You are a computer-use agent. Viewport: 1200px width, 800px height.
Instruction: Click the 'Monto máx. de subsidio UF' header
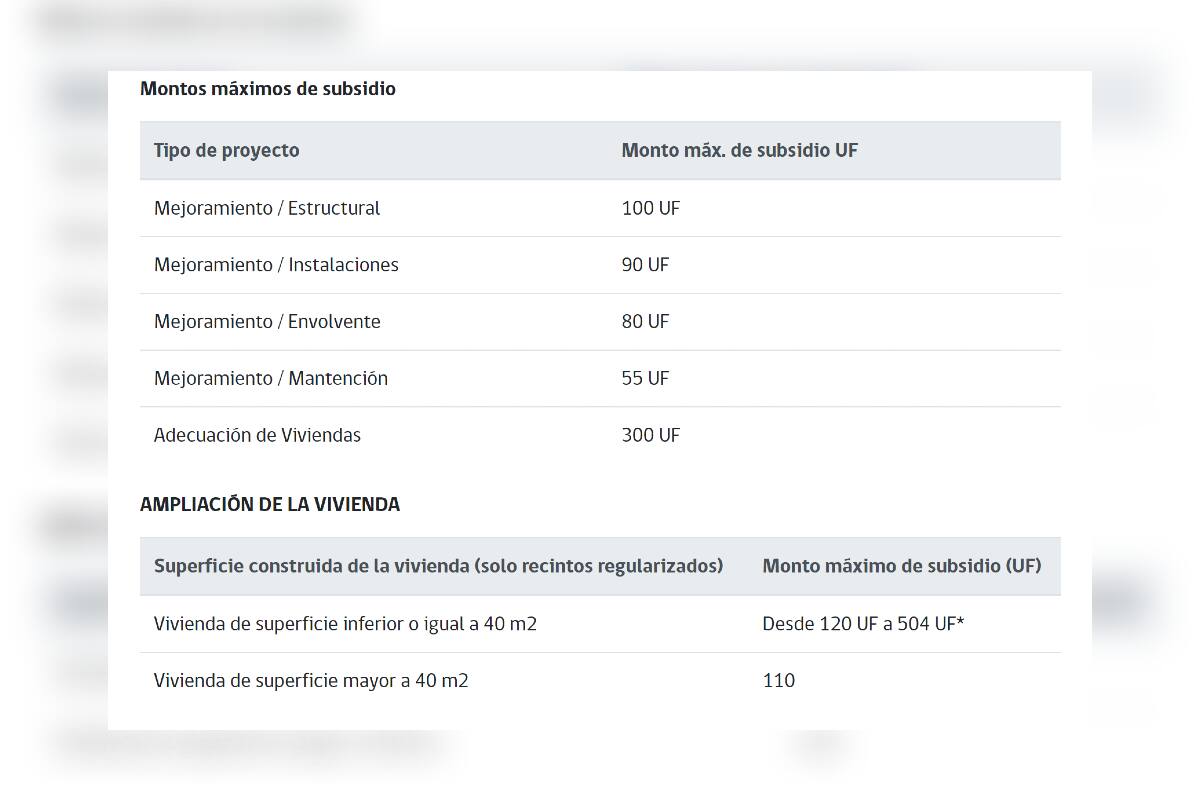click(740, 151)
